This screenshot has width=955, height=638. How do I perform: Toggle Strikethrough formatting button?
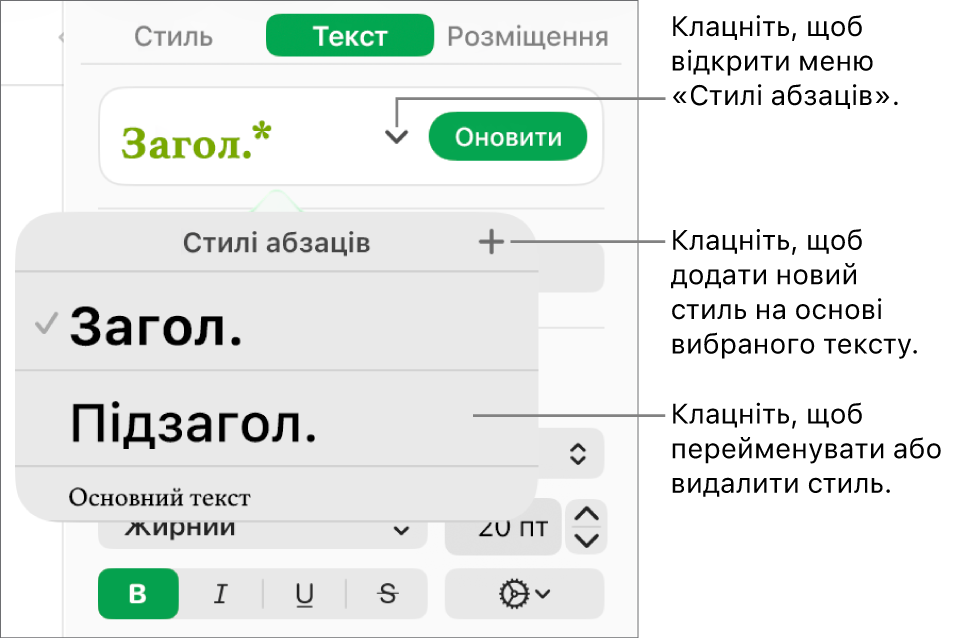(387, 594)
